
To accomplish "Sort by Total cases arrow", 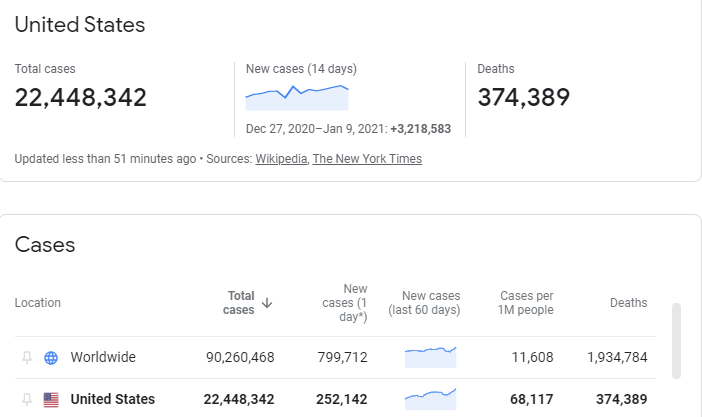I will 267,303.
